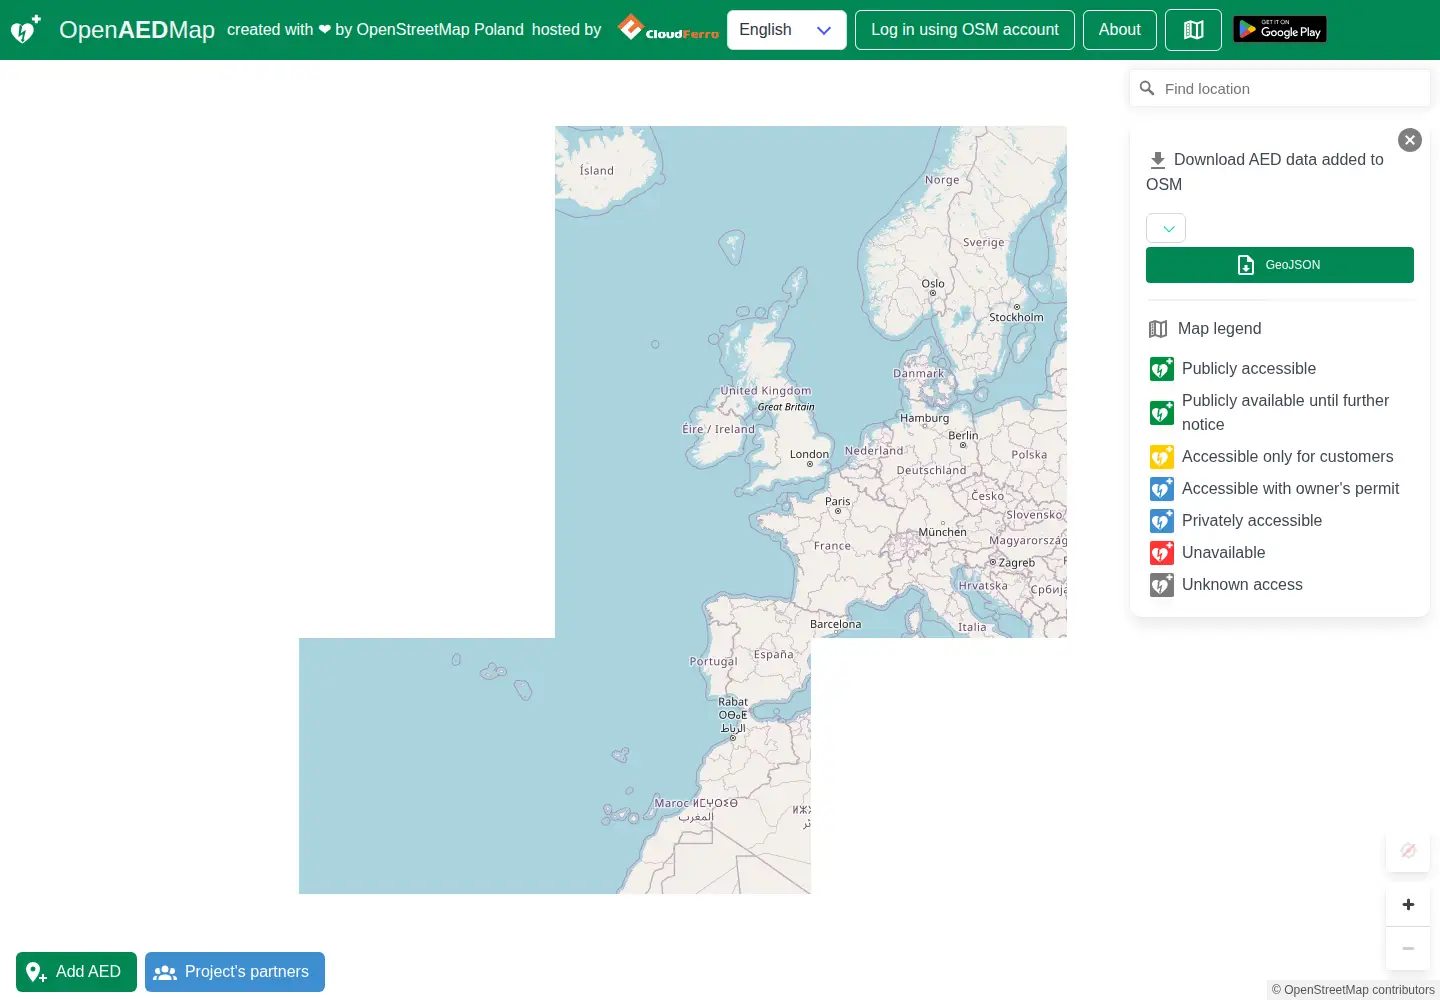Click the OpenAEDMap title text
This screenshot has height=1000, width=1440.
pyautogui.click(x=137, y=30)
